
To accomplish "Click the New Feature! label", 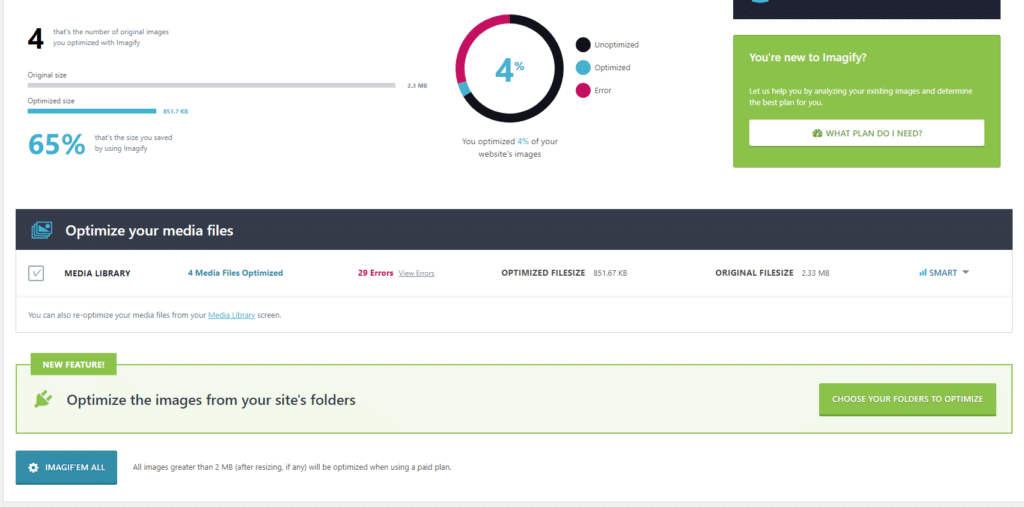I will [73, 364].
